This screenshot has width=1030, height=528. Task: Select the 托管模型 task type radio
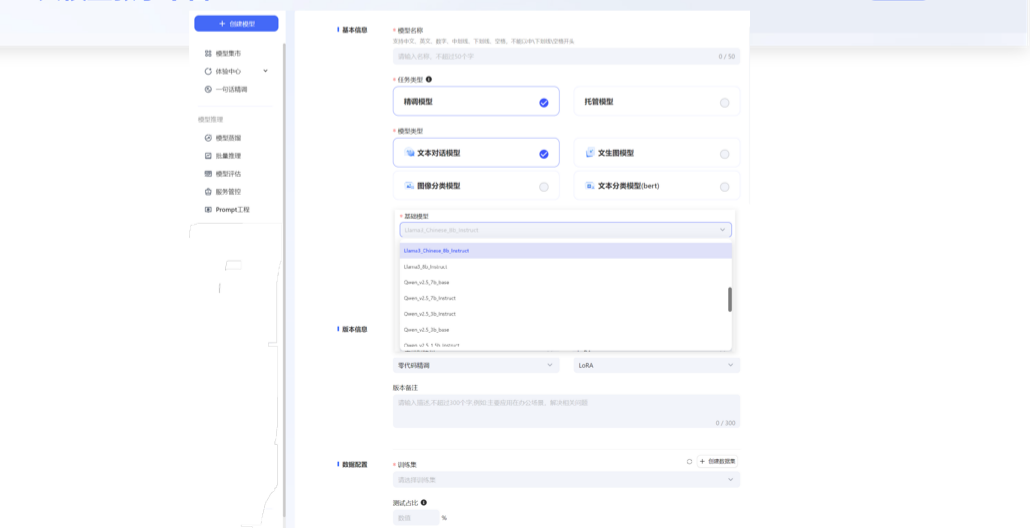[x=725, y=102]
